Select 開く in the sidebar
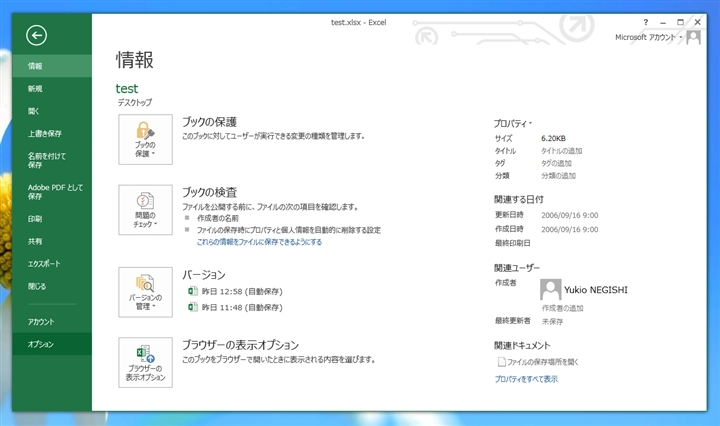 (x=52, y=111)
